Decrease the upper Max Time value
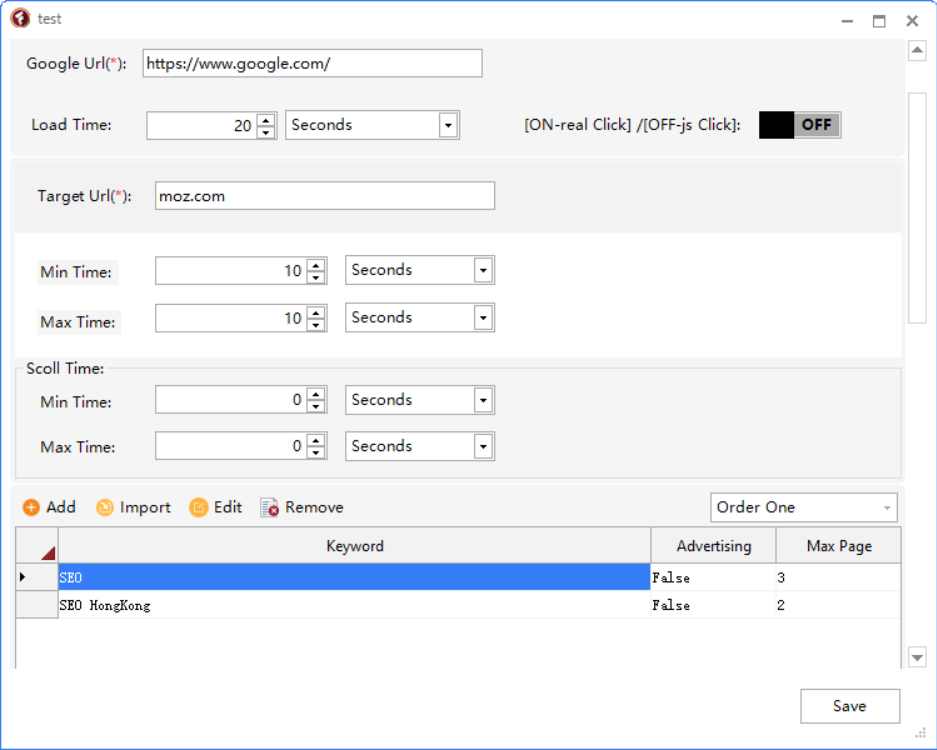Viewport: 937px width, 750px height. (316, 325)
